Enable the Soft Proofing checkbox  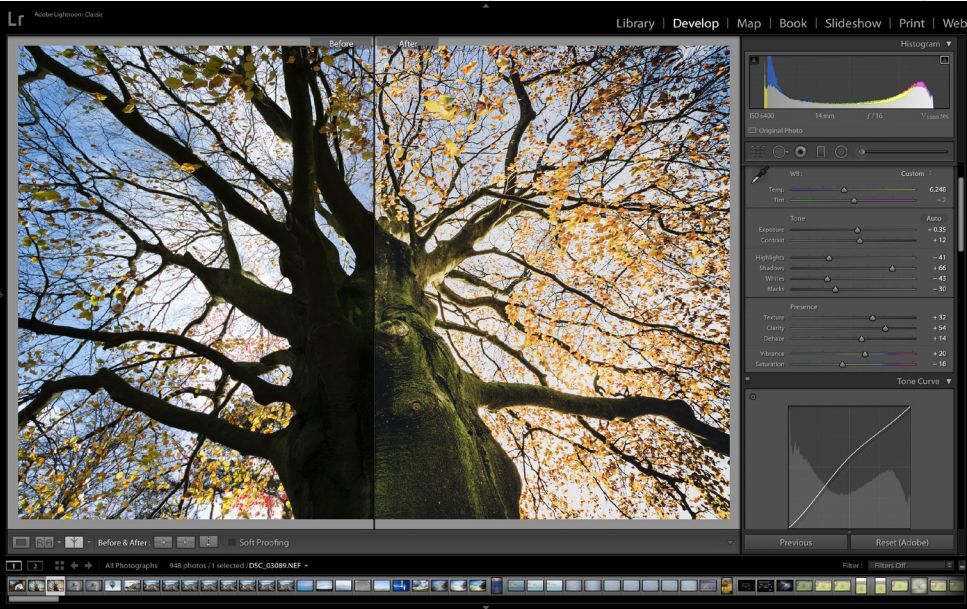pyautogui.click(x=232, y=542)
